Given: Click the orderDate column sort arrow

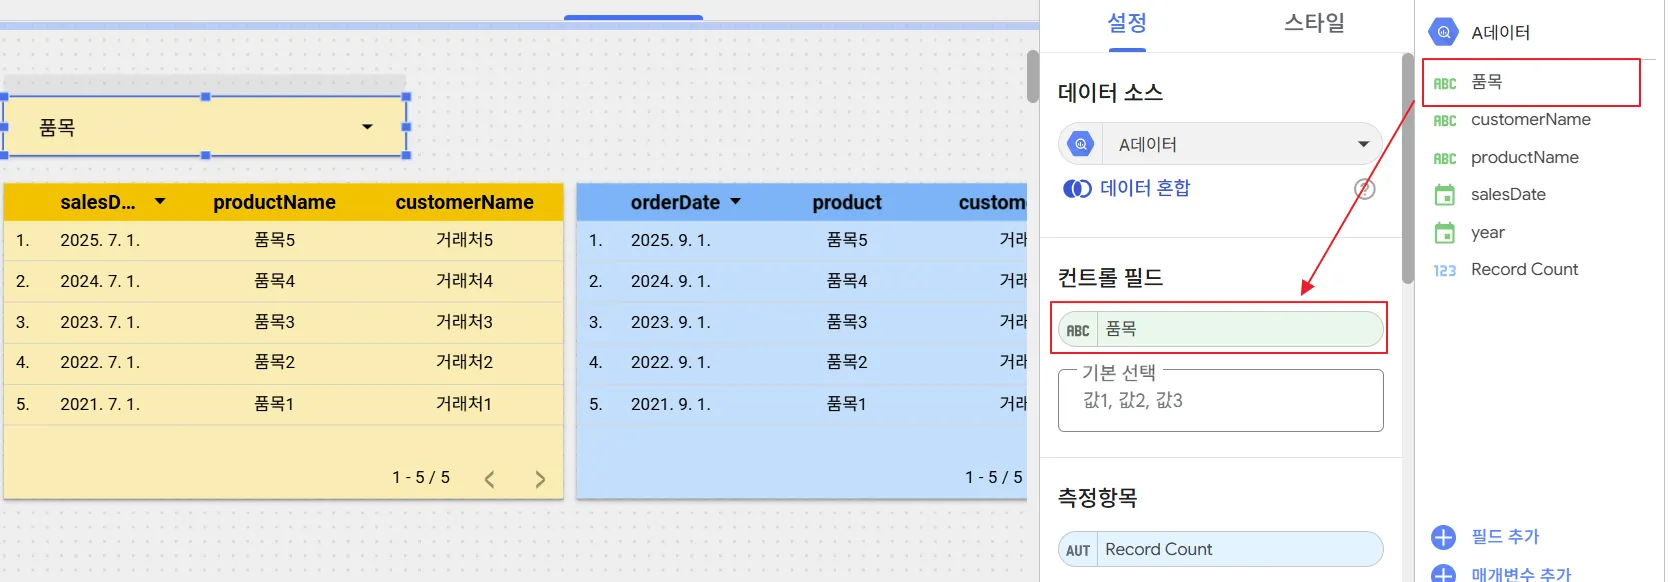Looking at the screenshot, I should [736, 202].
